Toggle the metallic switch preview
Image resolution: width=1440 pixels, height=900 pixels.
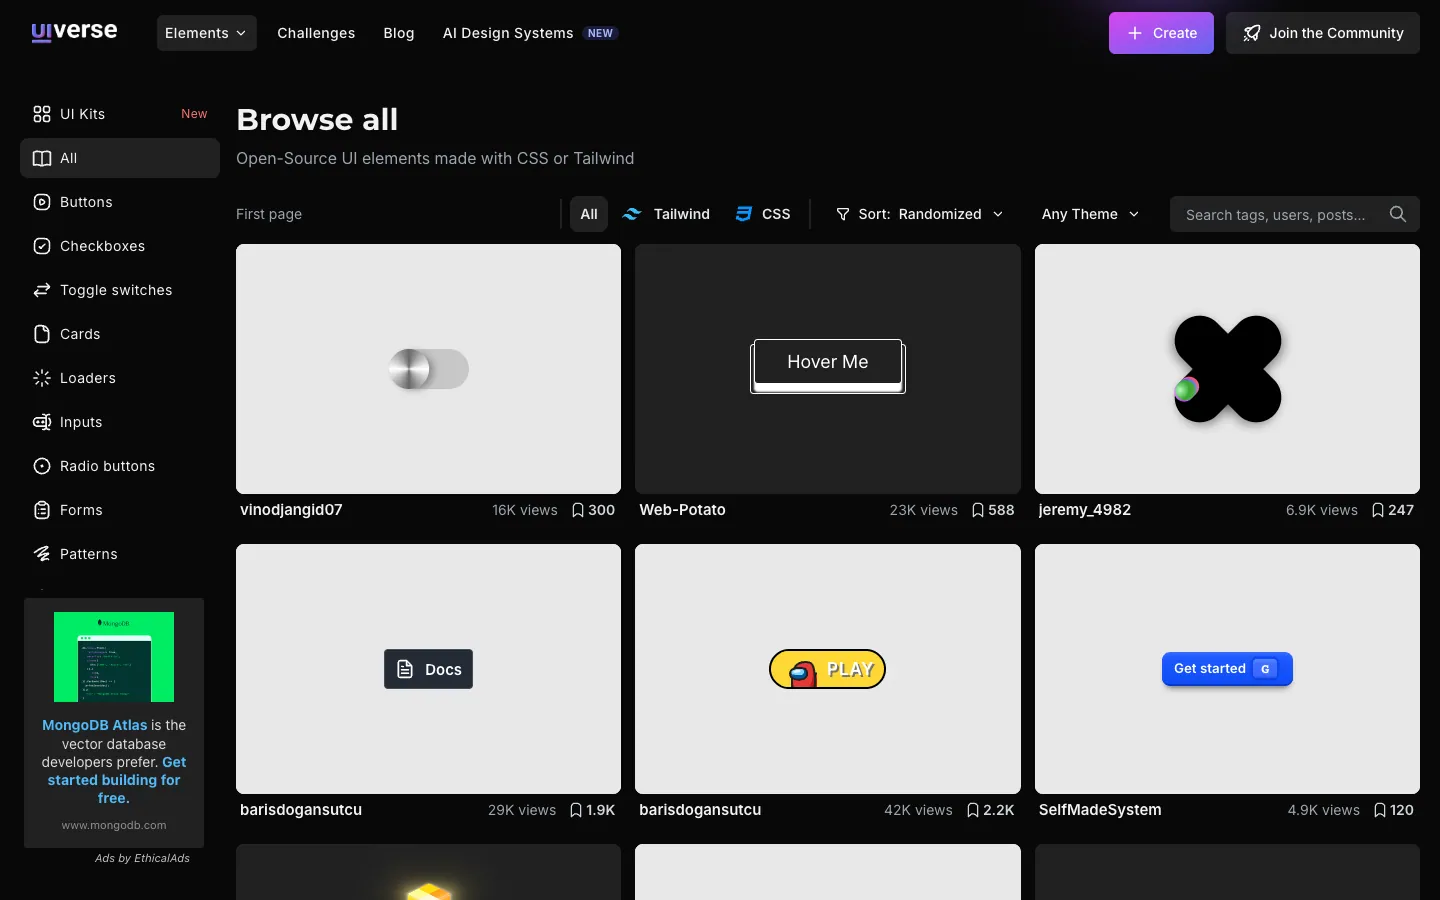click(x=428, y=369)
